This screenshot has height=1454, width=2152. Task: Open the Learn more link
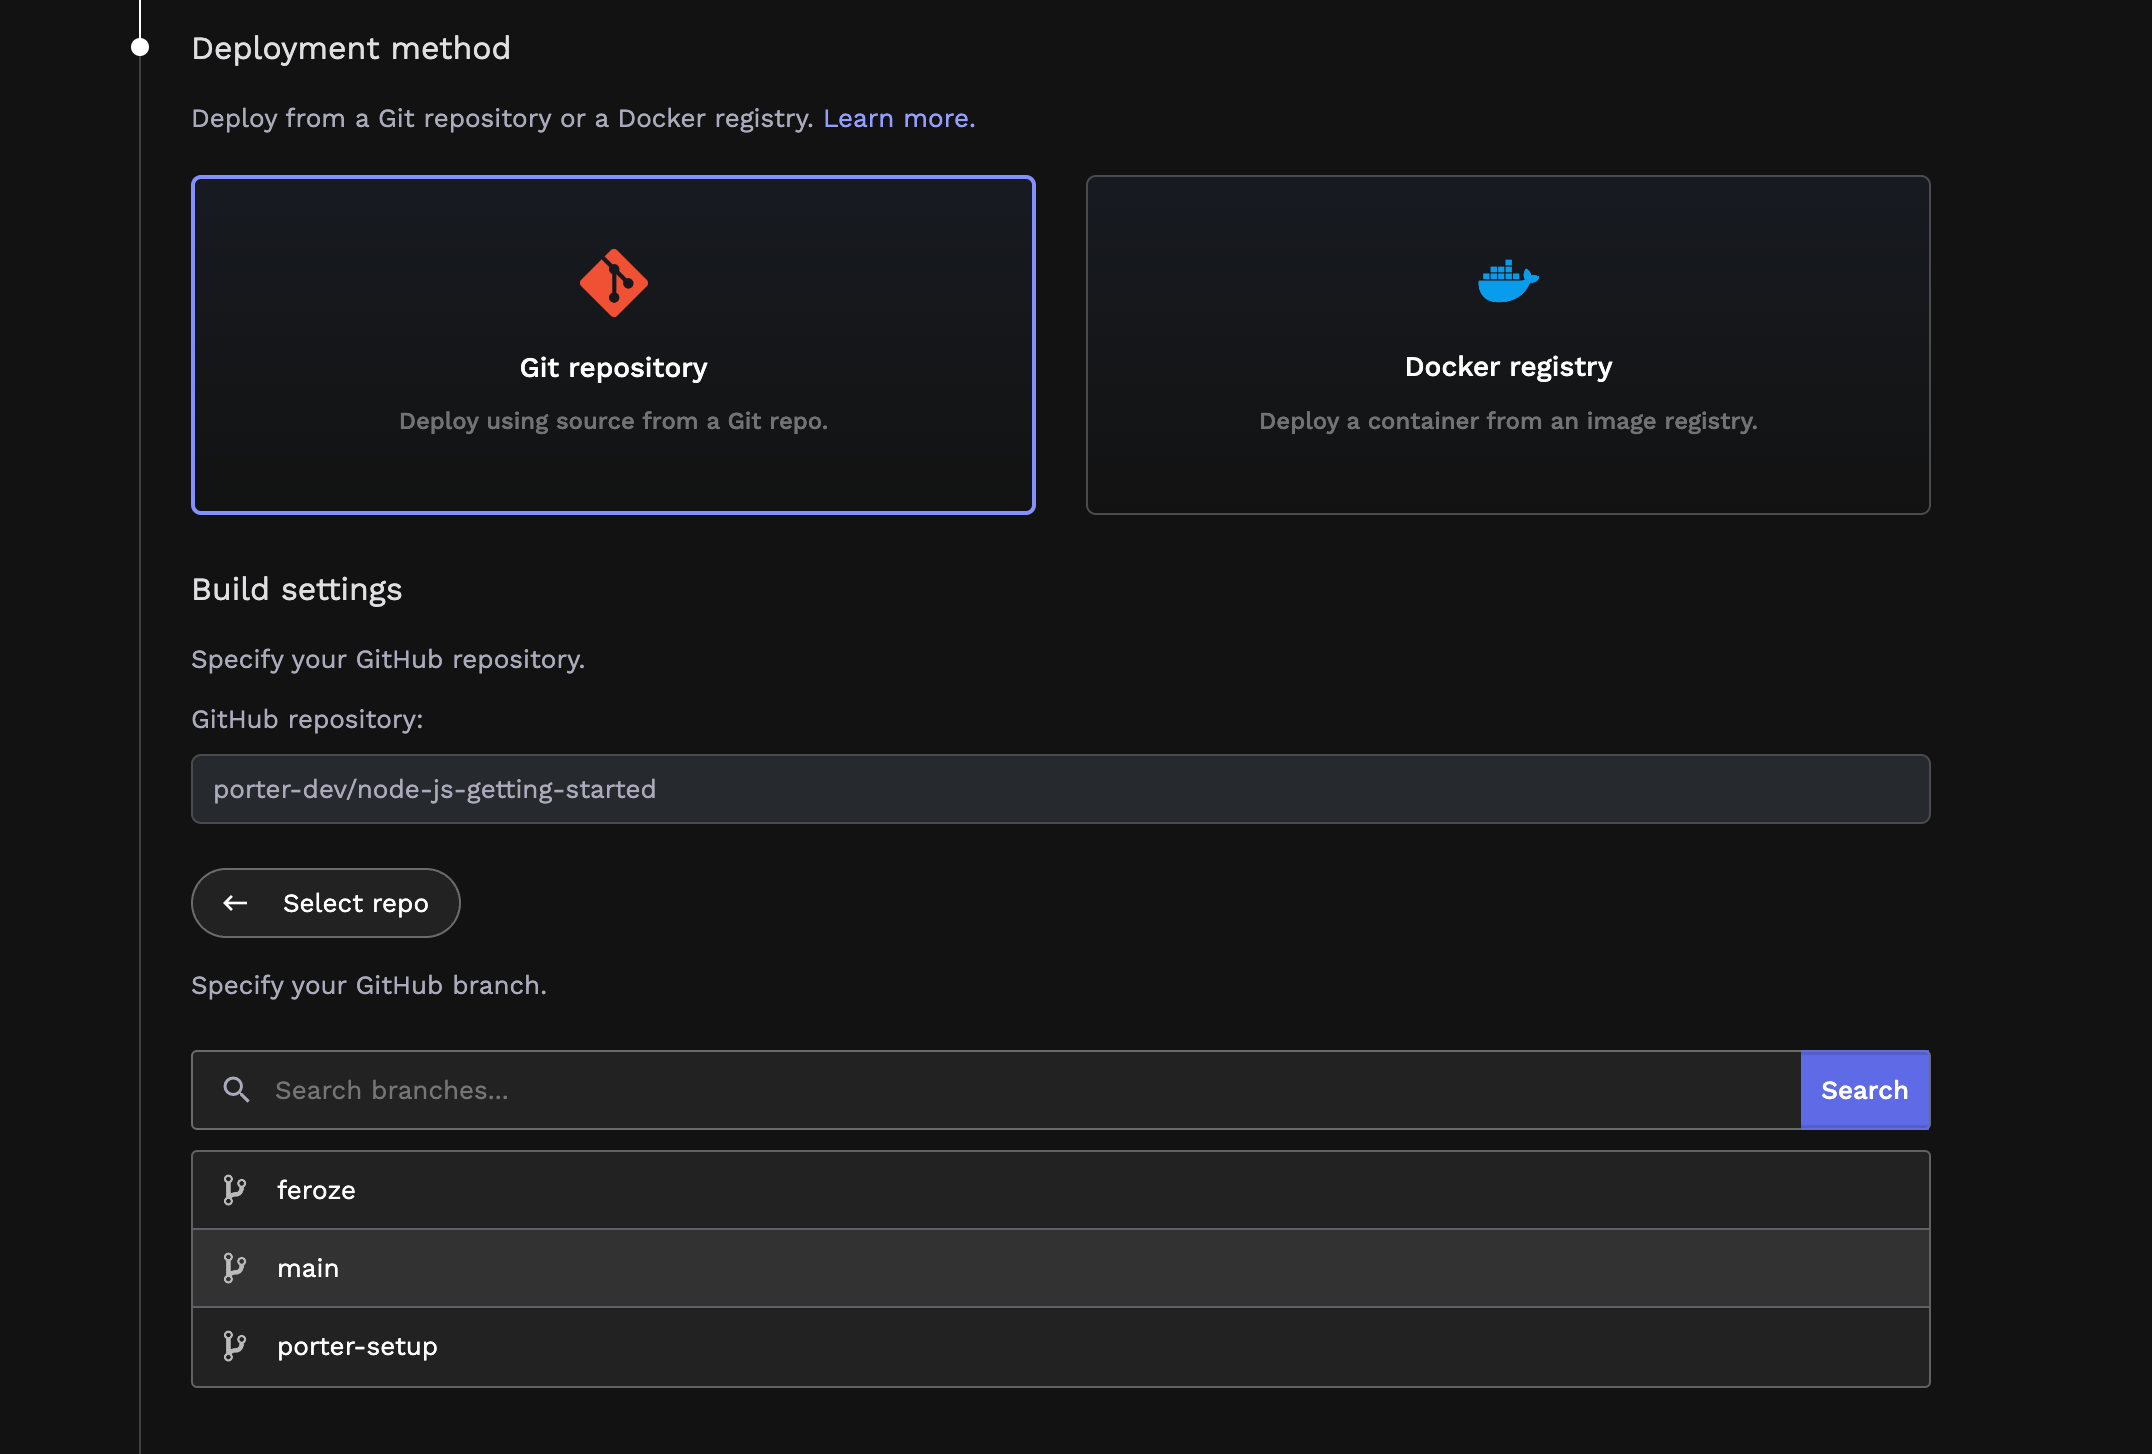(898, 118)
